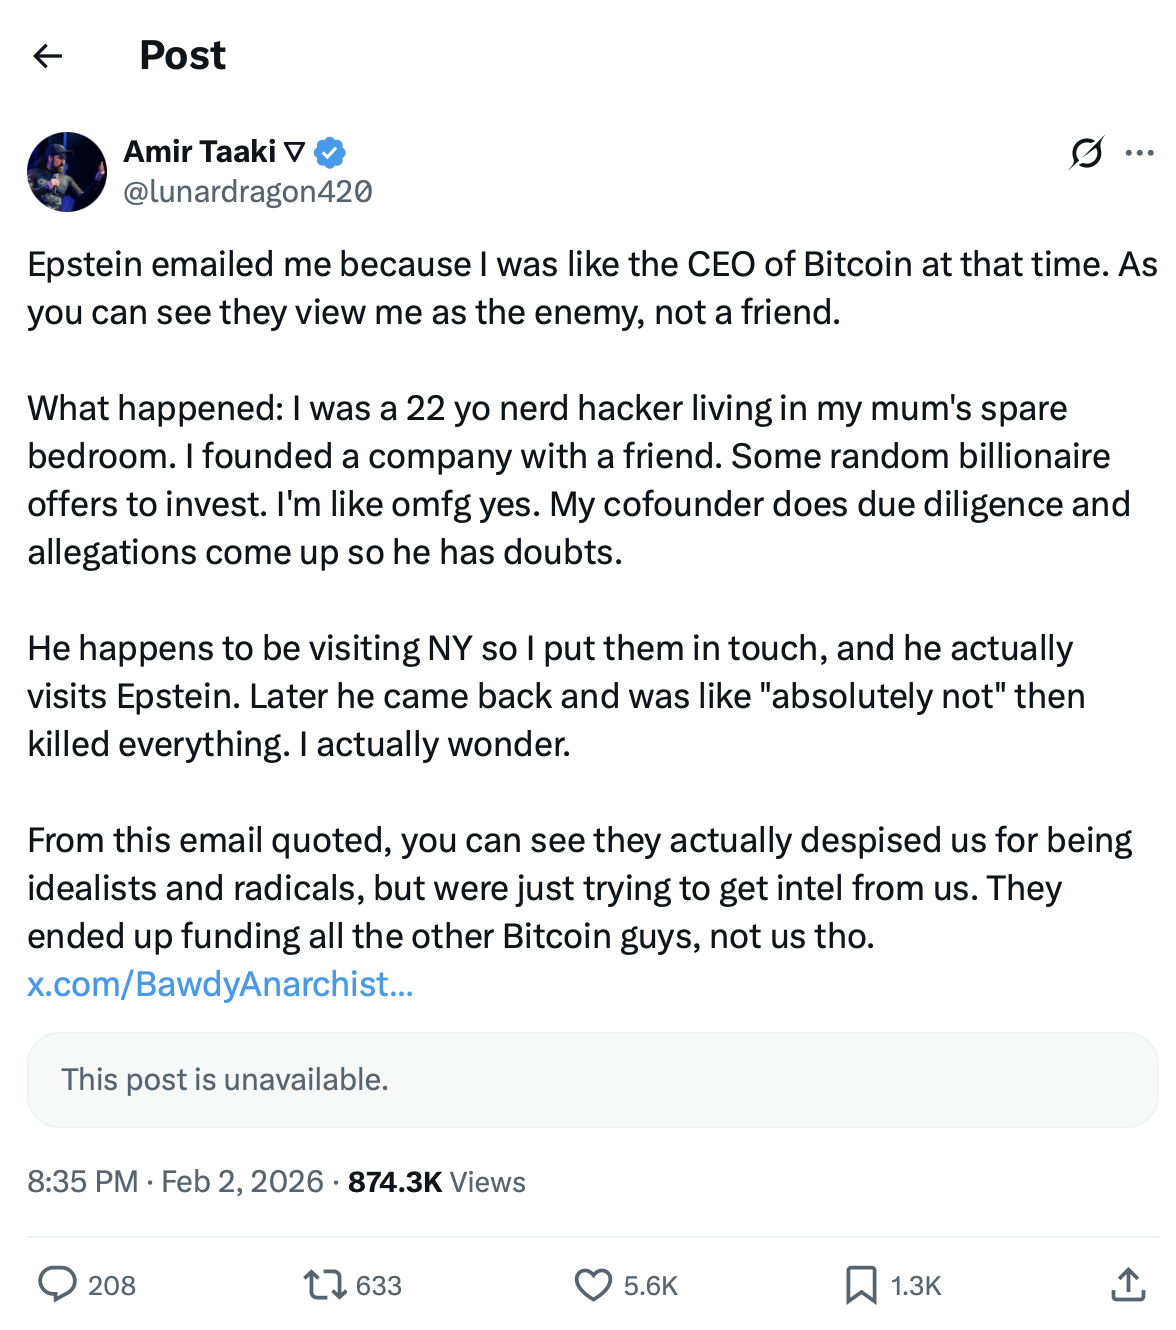Click the 5.6K likes count

click(651, 1286)
